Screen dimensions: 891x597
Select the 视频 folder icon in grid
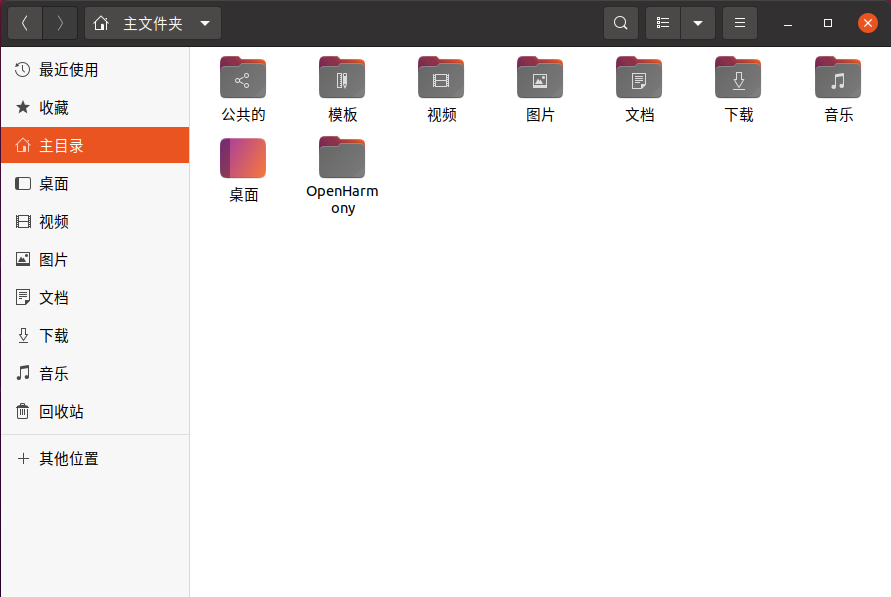[x=441, y=78]
